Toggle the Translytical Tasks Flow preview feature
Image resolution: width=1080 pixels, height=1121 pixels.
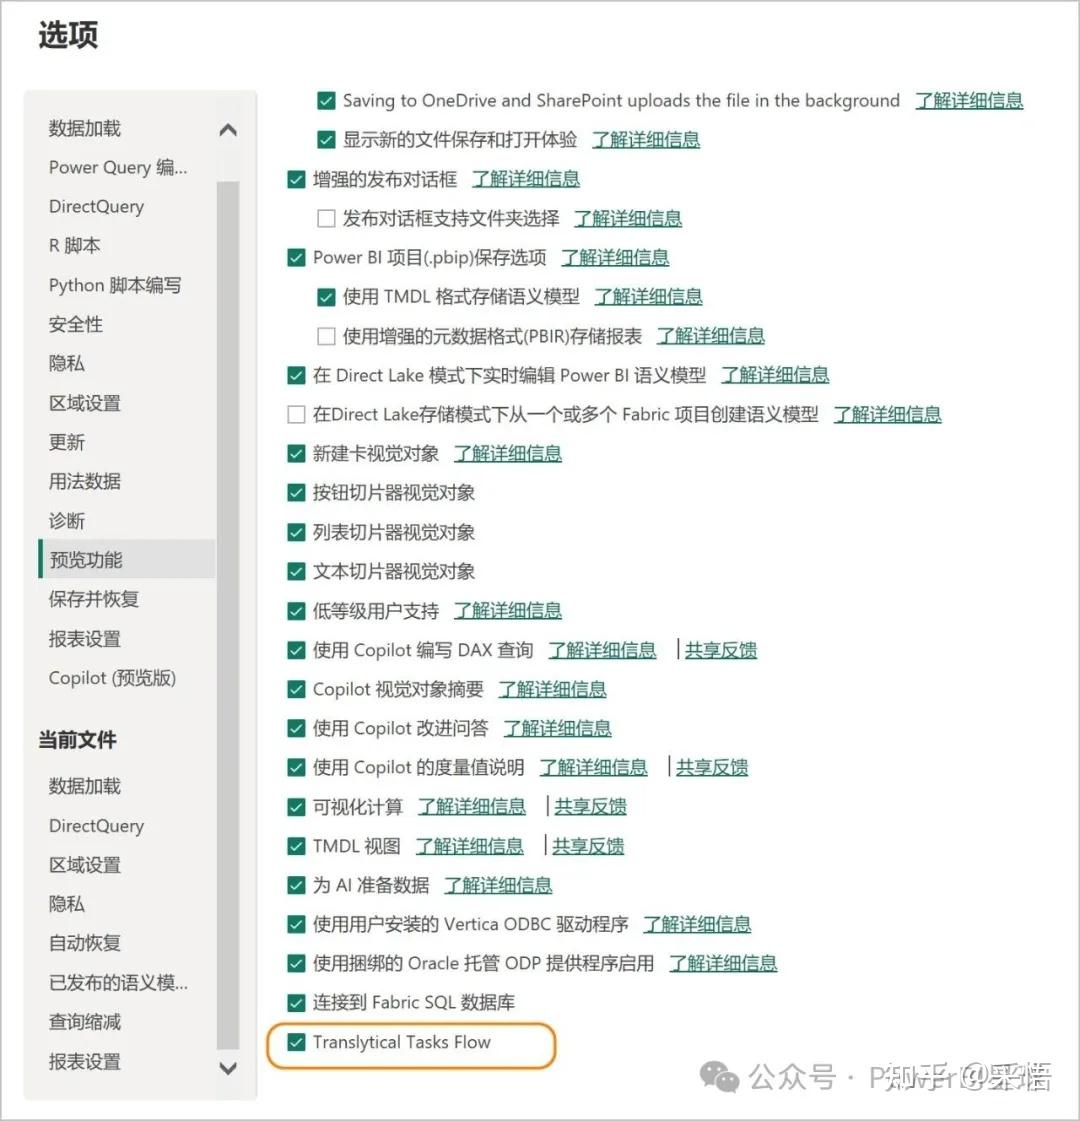click(x=296, y=1042)
